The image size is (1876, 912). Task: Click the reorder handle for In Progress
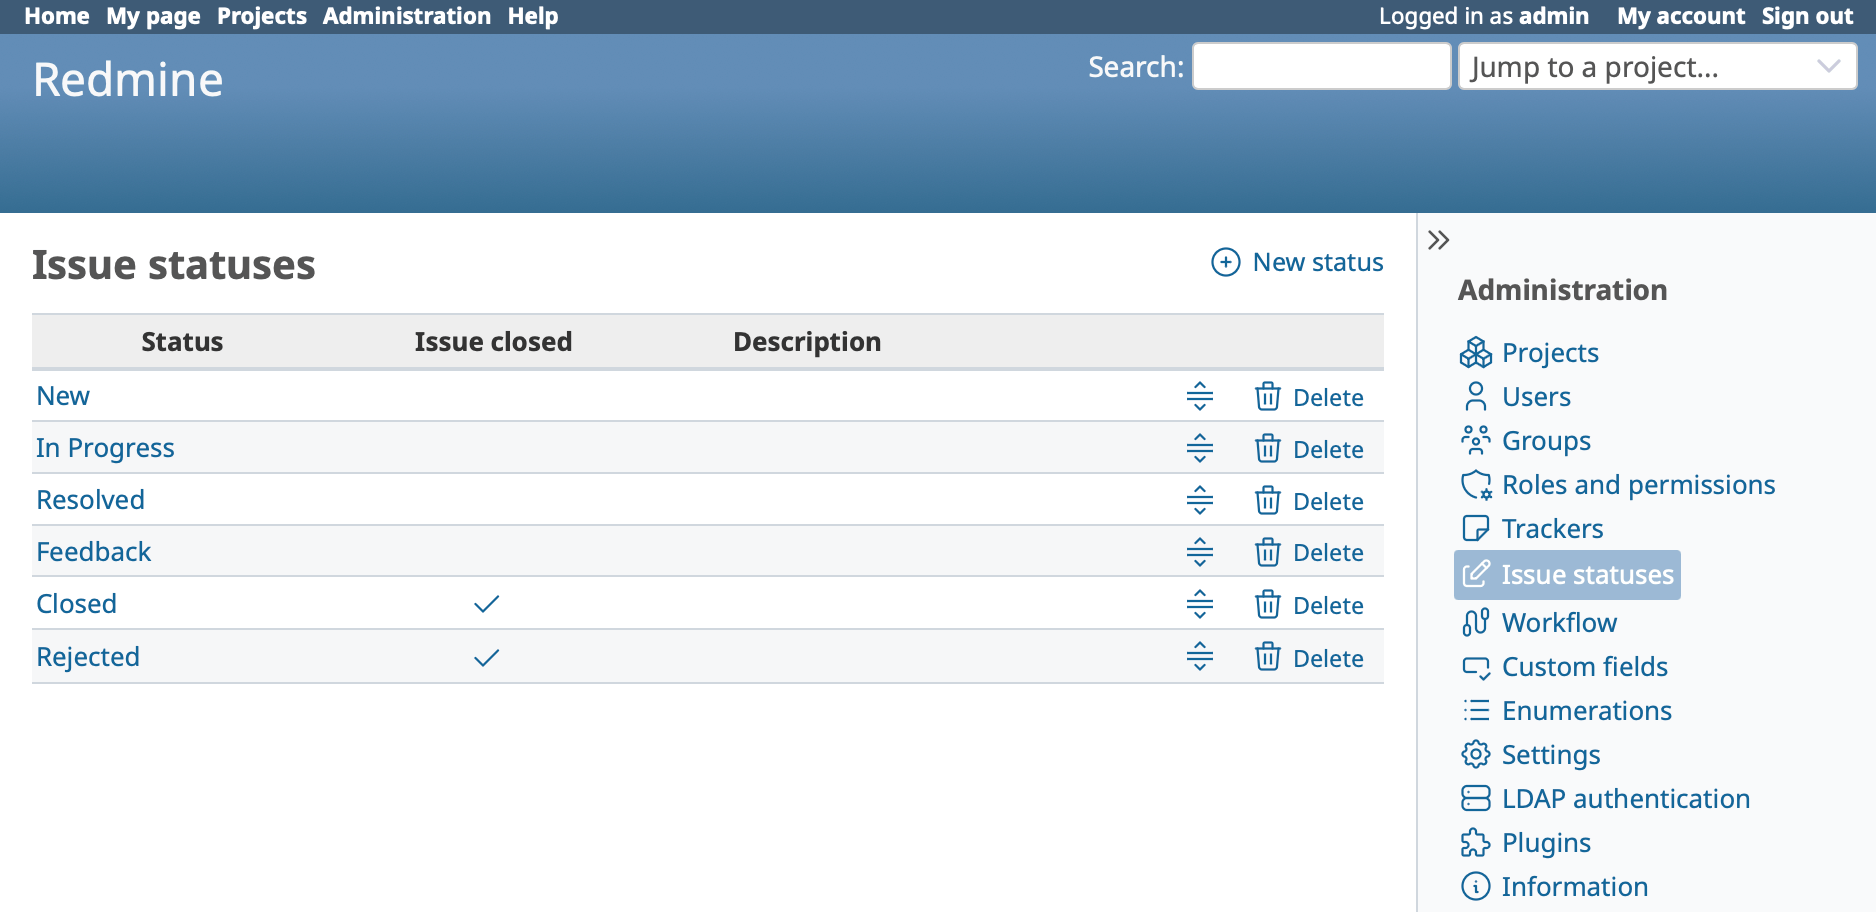(x=1199, y=449)
